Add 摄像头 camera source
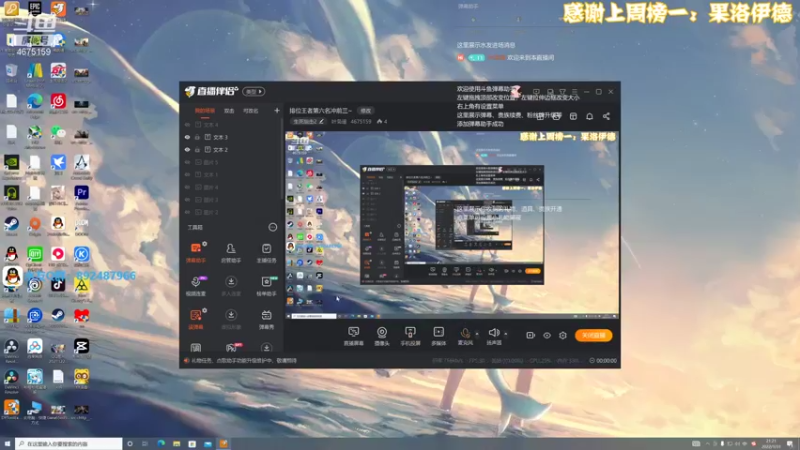The height and width of the screenshot is (450, 800). point(382,336)
